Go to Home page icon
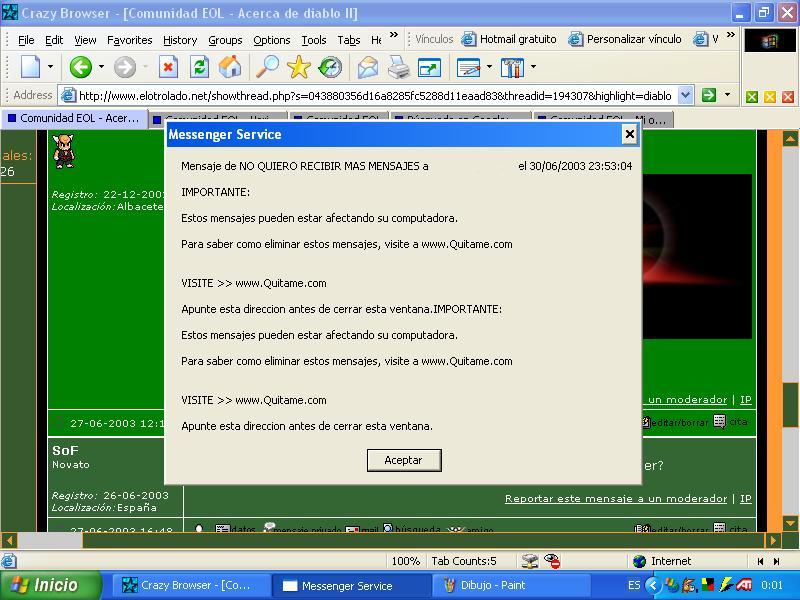The width and height of the screenshot is (800, 600). click(230, 67)
